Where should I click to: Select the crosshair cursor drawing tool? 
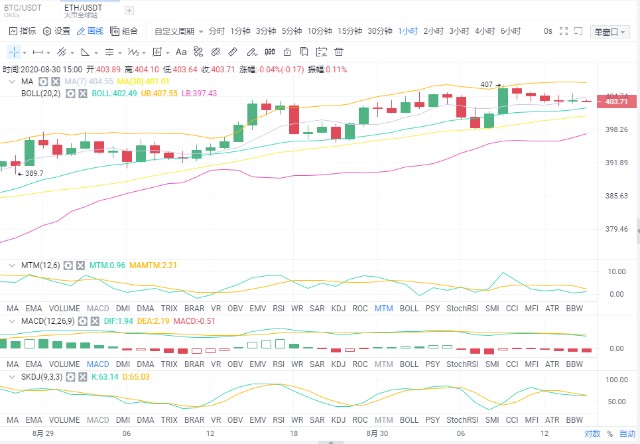click(14, 50)
